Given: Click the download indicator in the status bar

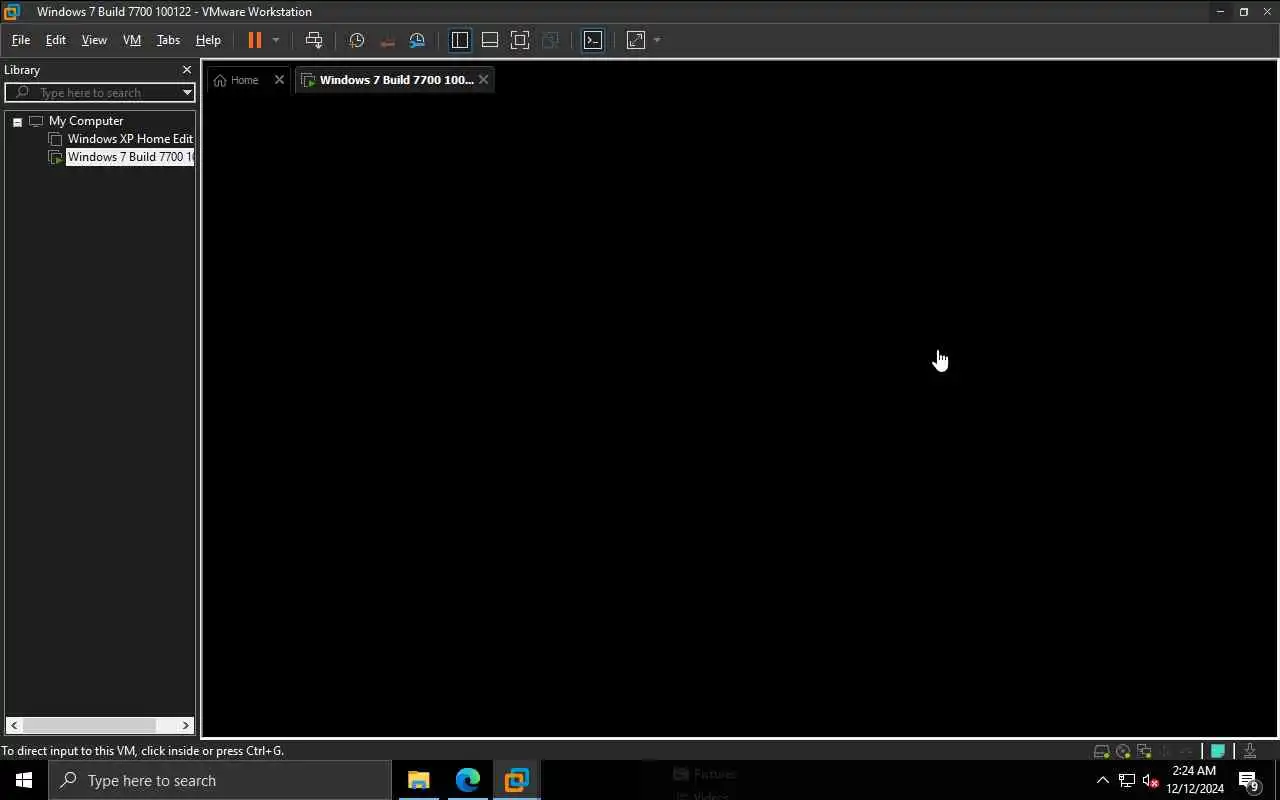Looking at the screenshot, I should pos(1250,751).
